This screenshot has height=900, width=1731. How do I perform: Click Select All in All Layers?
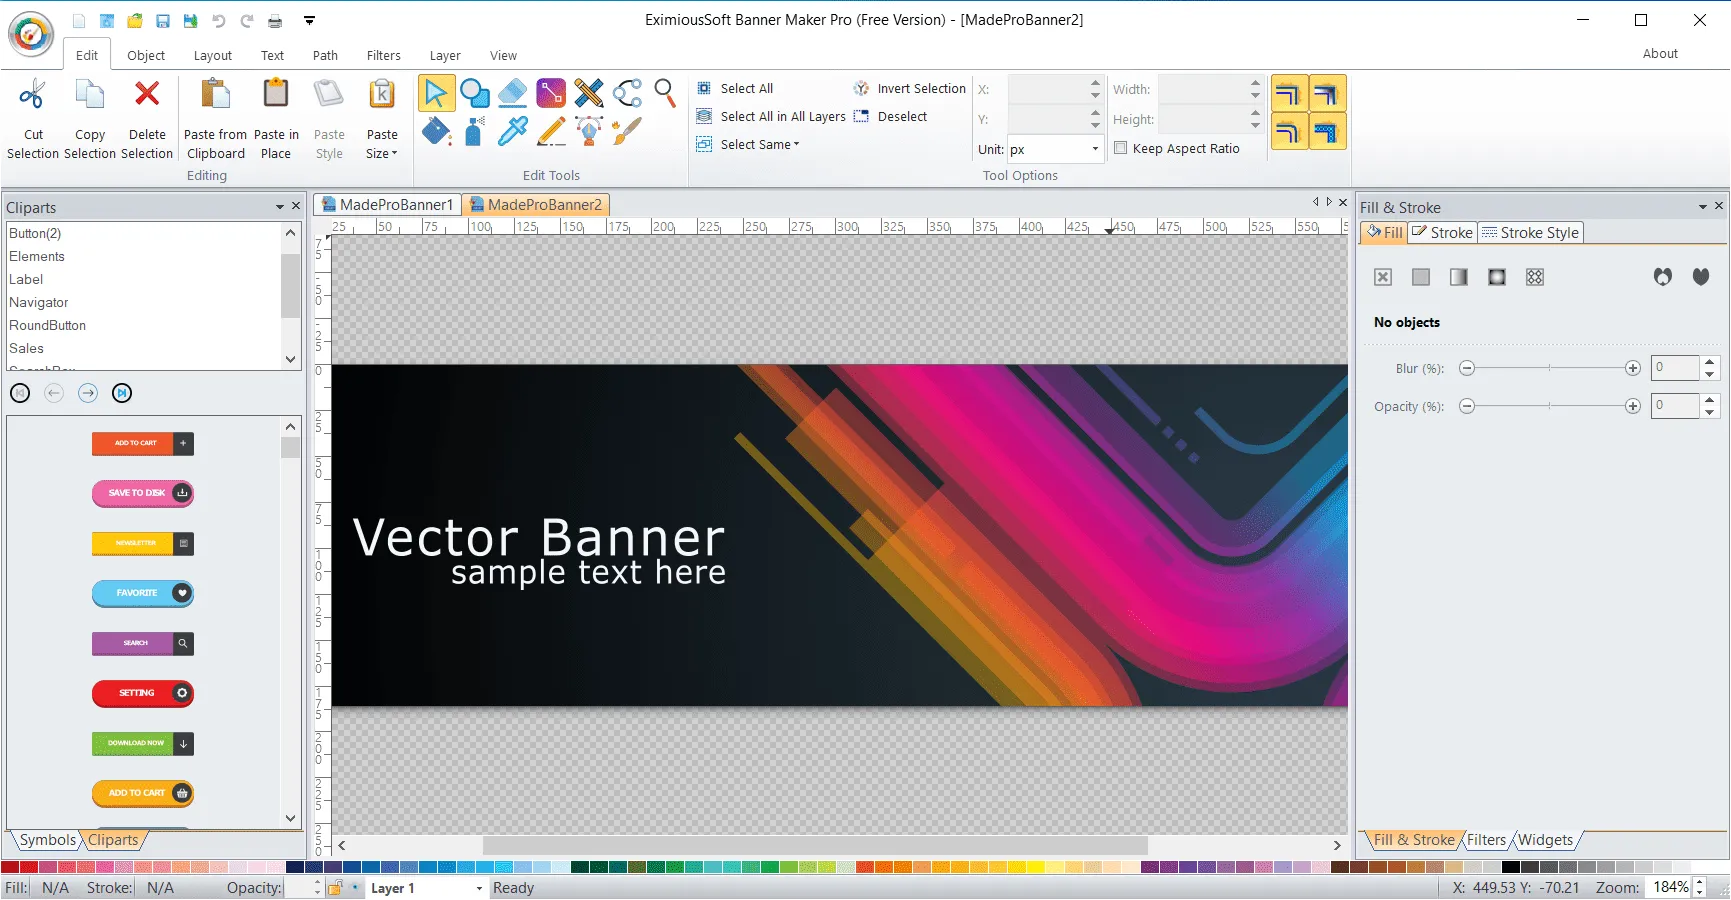click(x=771, y=116)
